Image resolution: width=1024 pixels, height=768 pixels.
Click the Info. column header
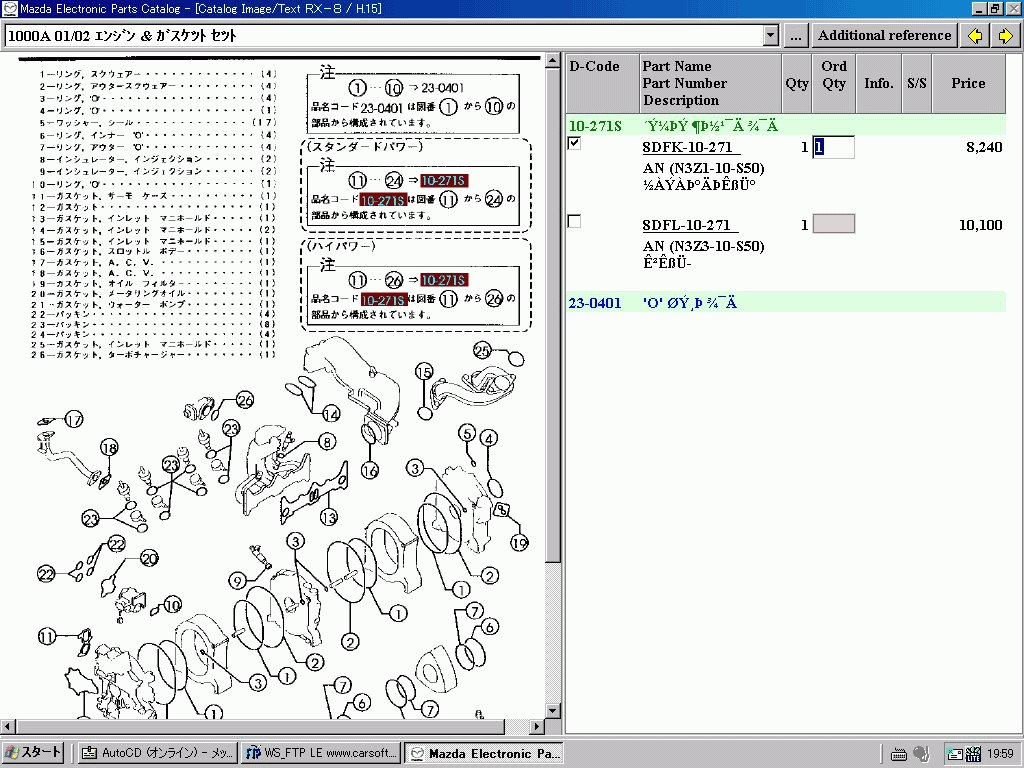click(879, 83)
